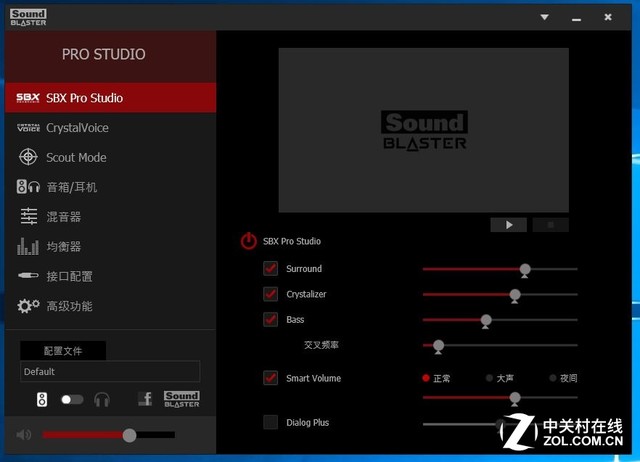Open the Facebook link icon
Image resolution: width=640 pixels, height=462 pixels.
(145, 399)
